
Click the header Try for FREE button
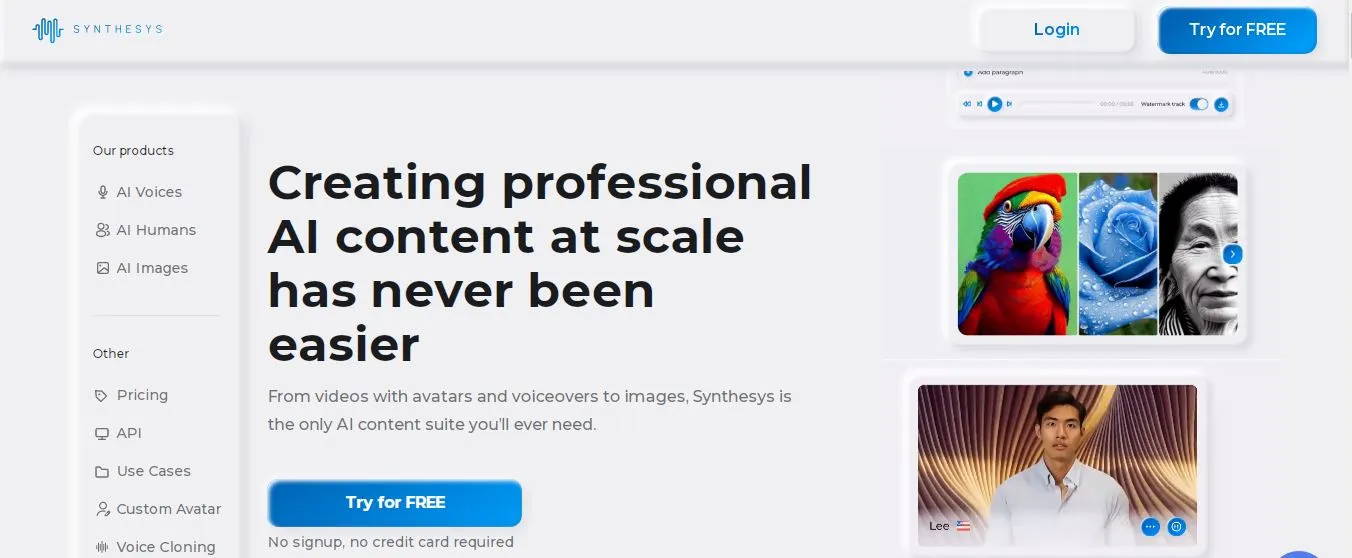click(x=1237, y=30)
